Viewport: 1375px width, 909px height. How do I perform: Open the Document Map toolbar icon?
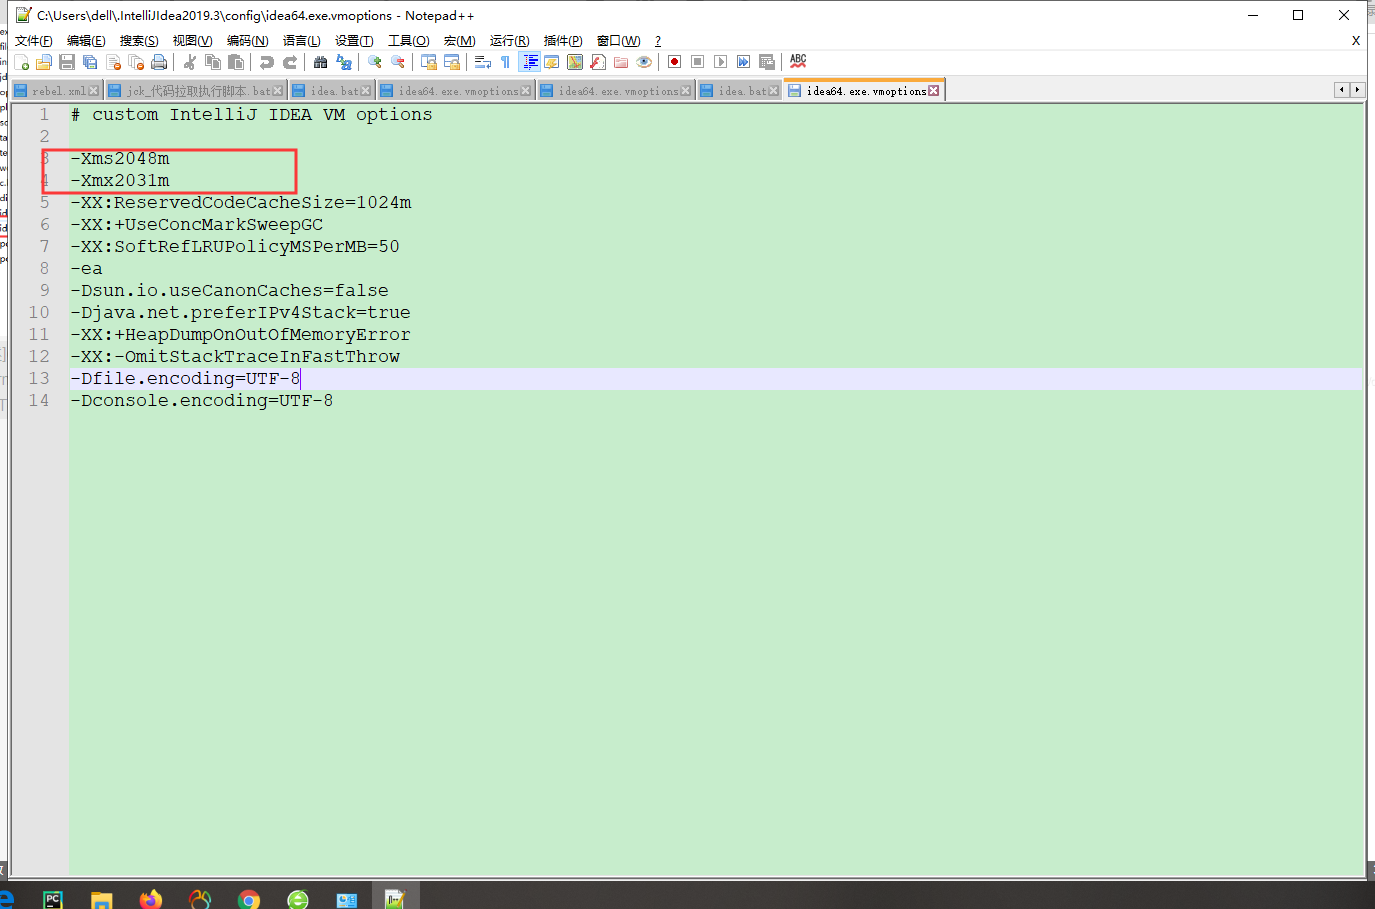575,62
